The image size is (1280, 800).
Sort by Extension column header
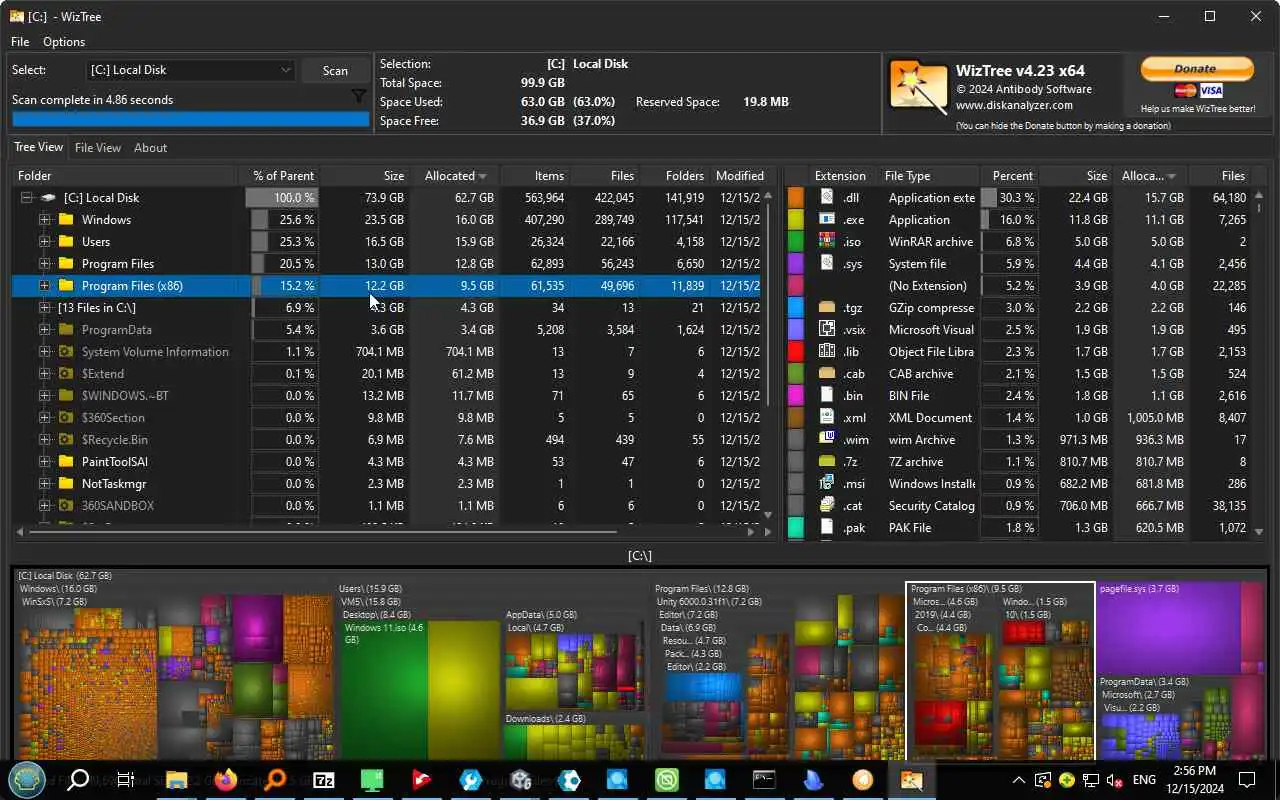(x=840, y=175)
